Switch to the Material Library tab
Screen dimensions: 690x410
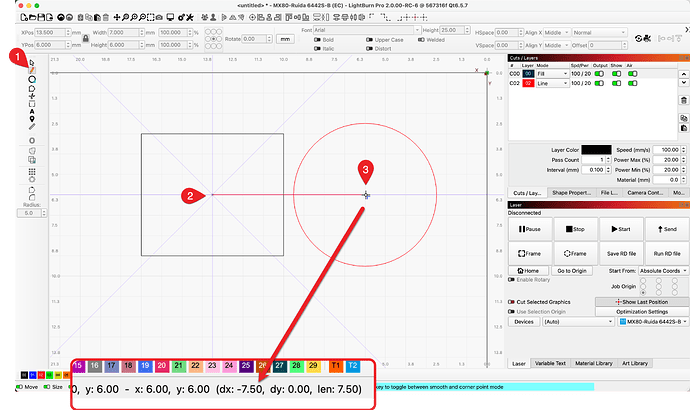pyautogui.click(x=594, y=363)
